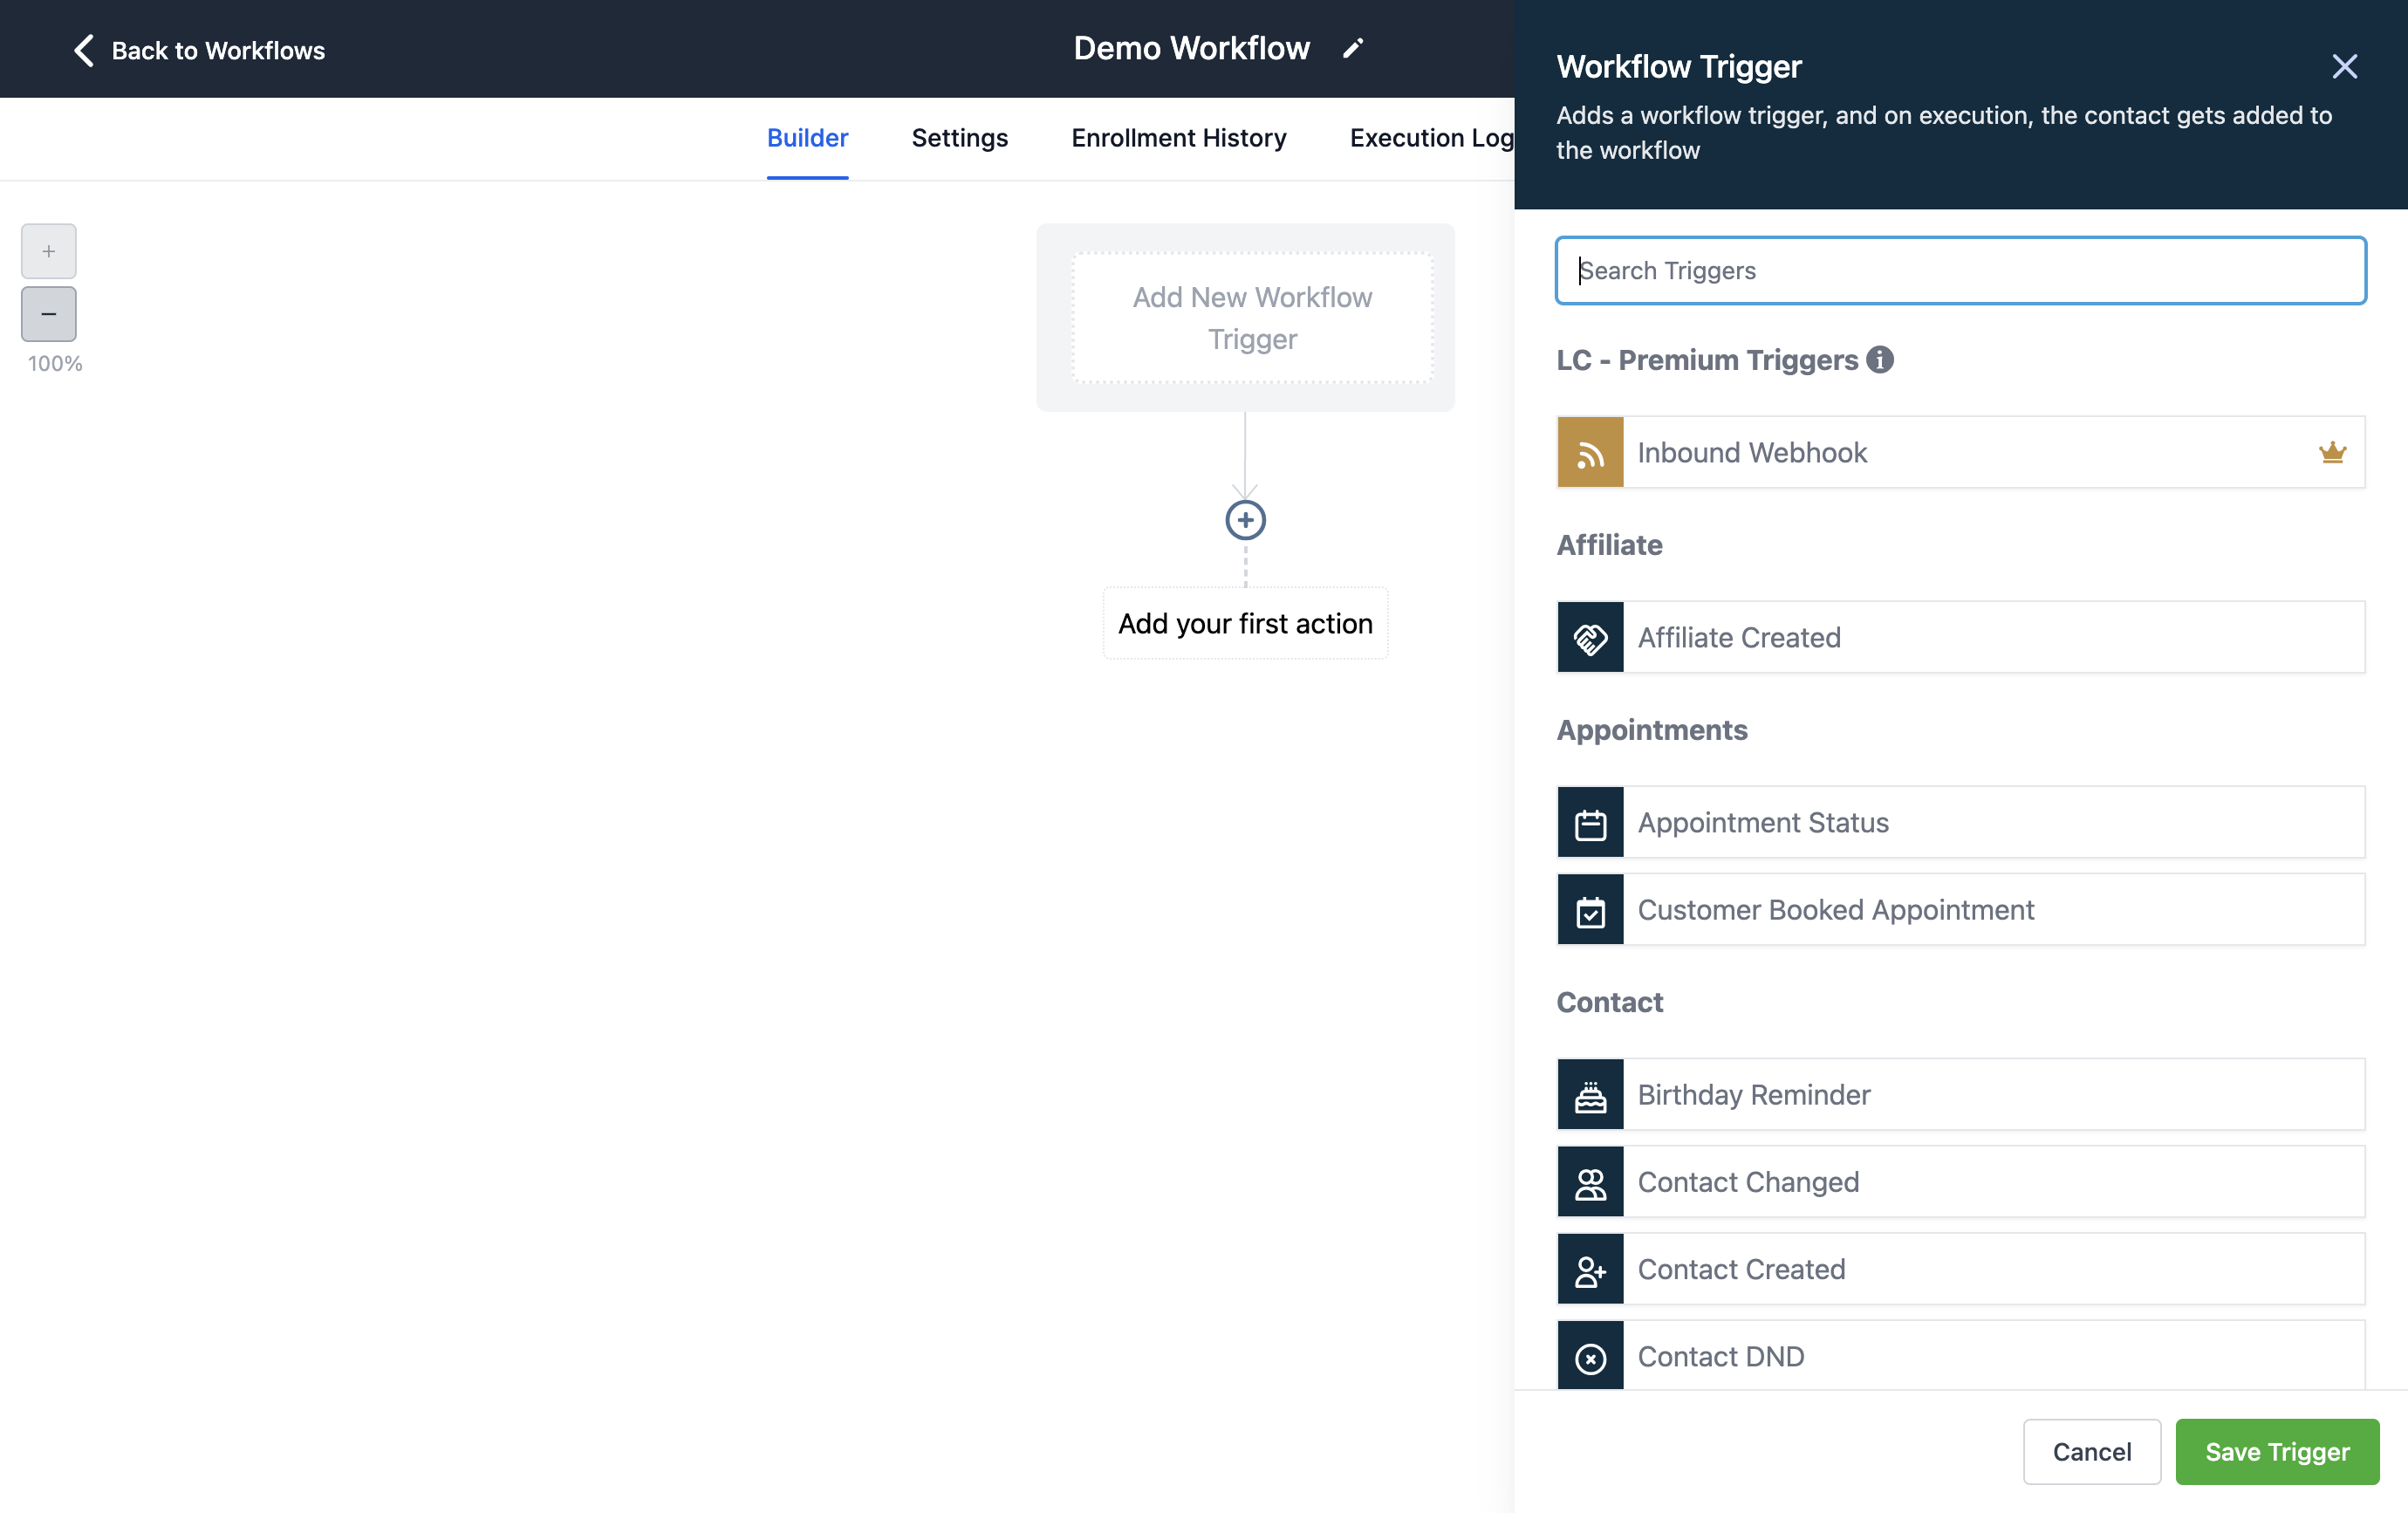The width and height of the screenshot is (2408, 1513).
Task: Select the Birthday Reminder trigger label
Action: [1754, 1095]
